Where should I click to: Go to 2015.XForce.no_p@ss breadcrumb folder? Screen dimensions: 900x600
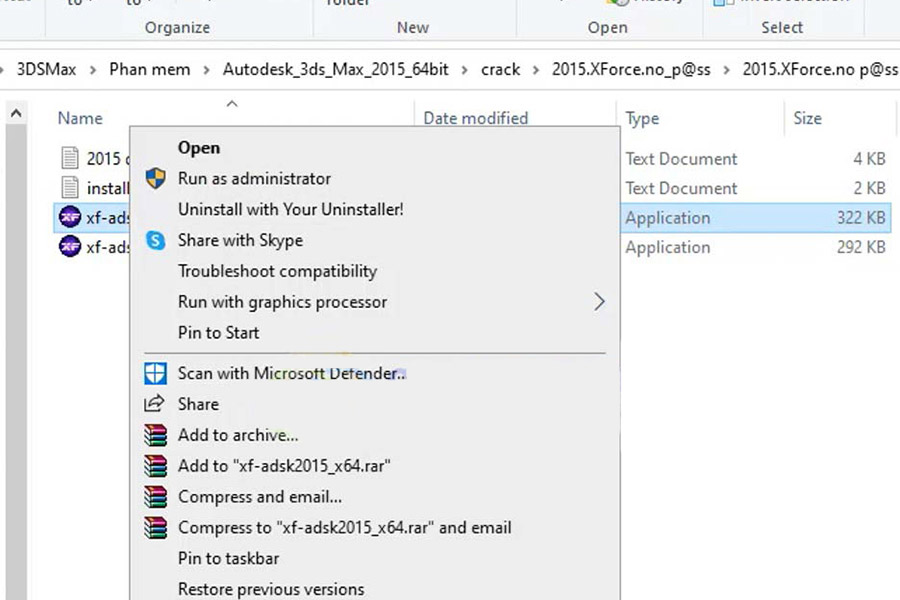point(631,69)
